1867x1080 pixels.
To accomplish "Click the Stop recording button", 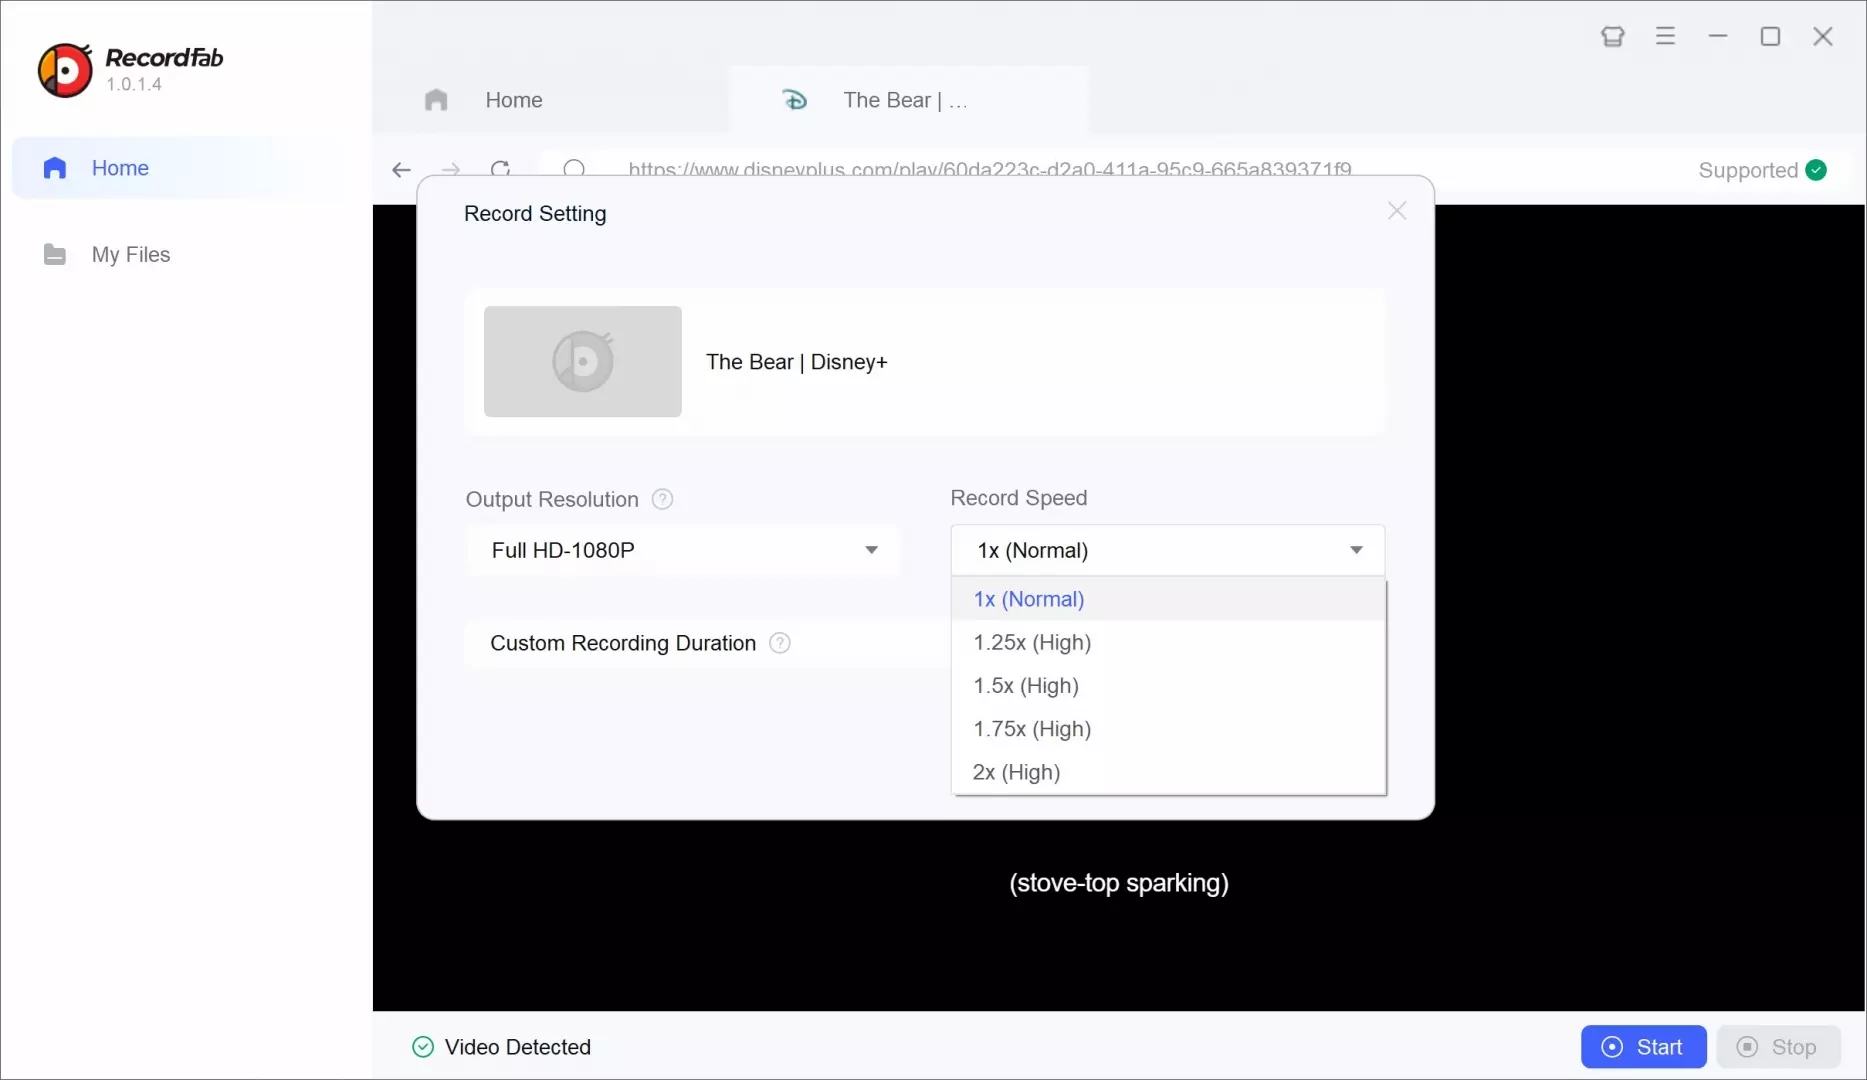I will point(1778,1047).
